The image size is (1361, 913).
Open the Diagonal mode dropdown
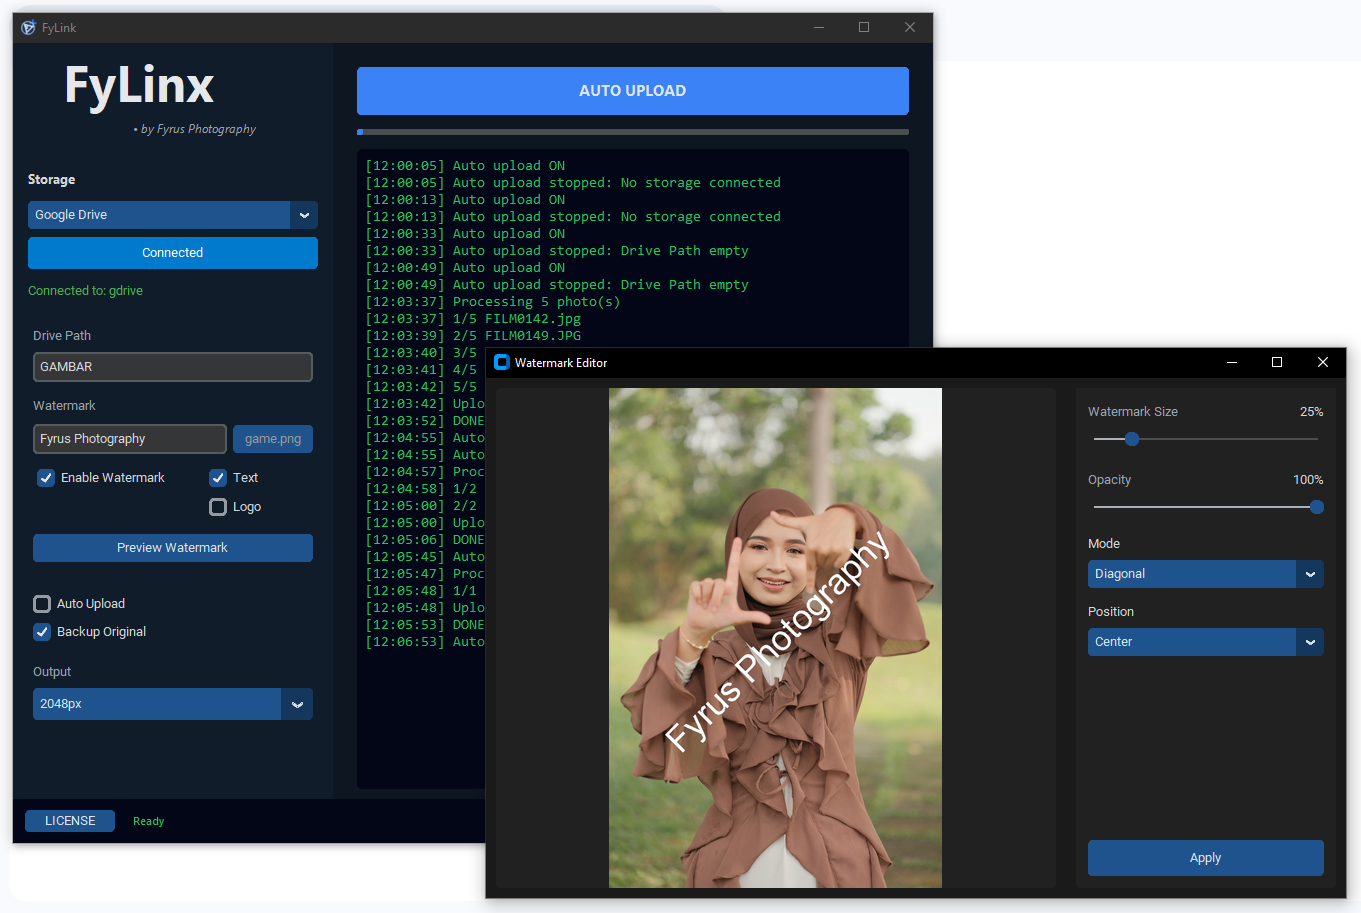(x=1205, y=574)
